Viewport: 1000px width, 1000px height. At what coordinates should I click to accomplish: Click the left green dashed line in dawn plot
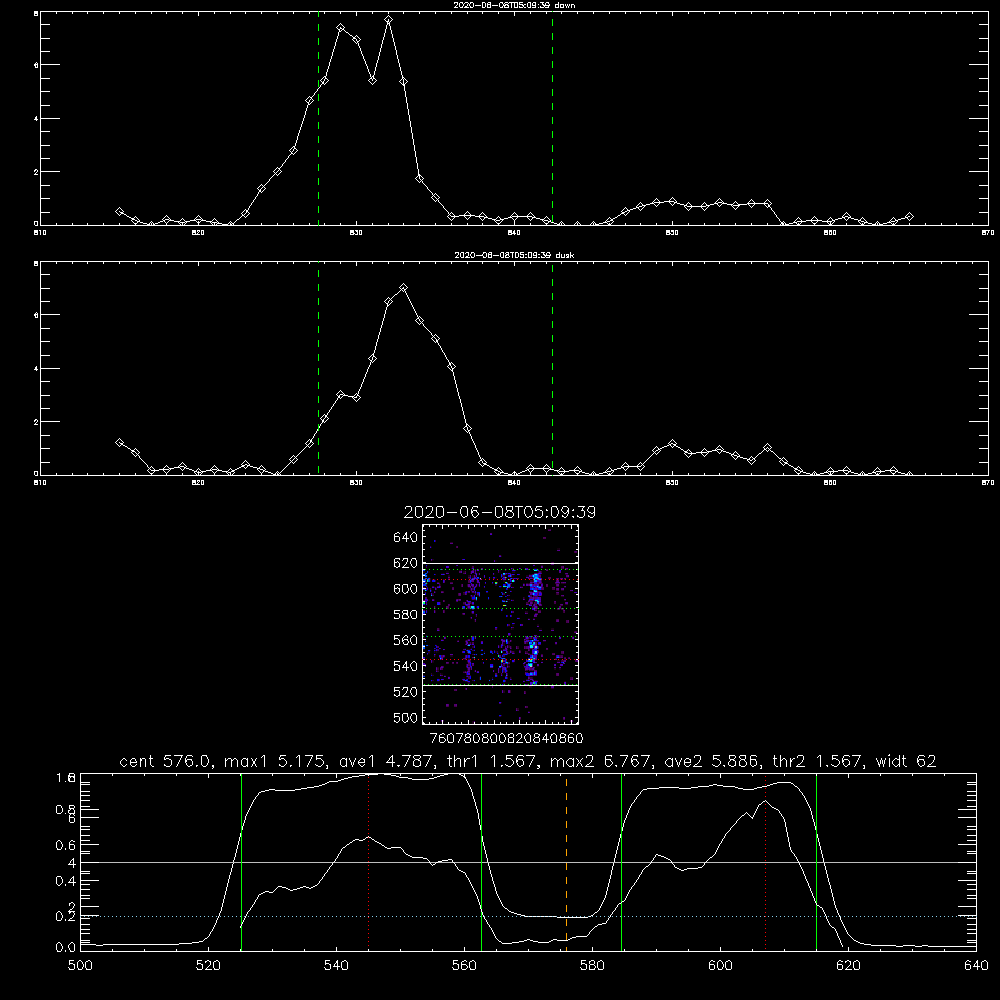pos(318,119)
